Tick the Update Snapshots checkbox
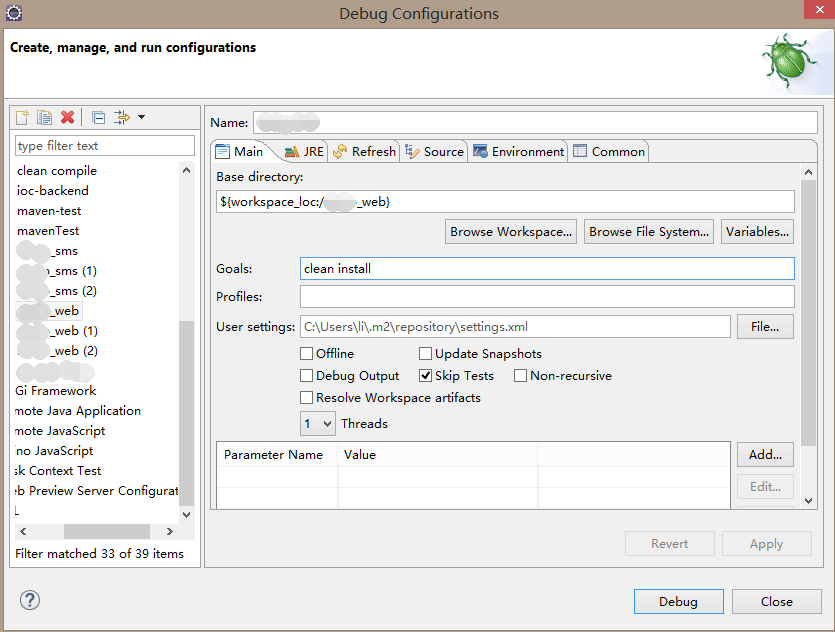This screenshot has width=835, height=632. 425,354
